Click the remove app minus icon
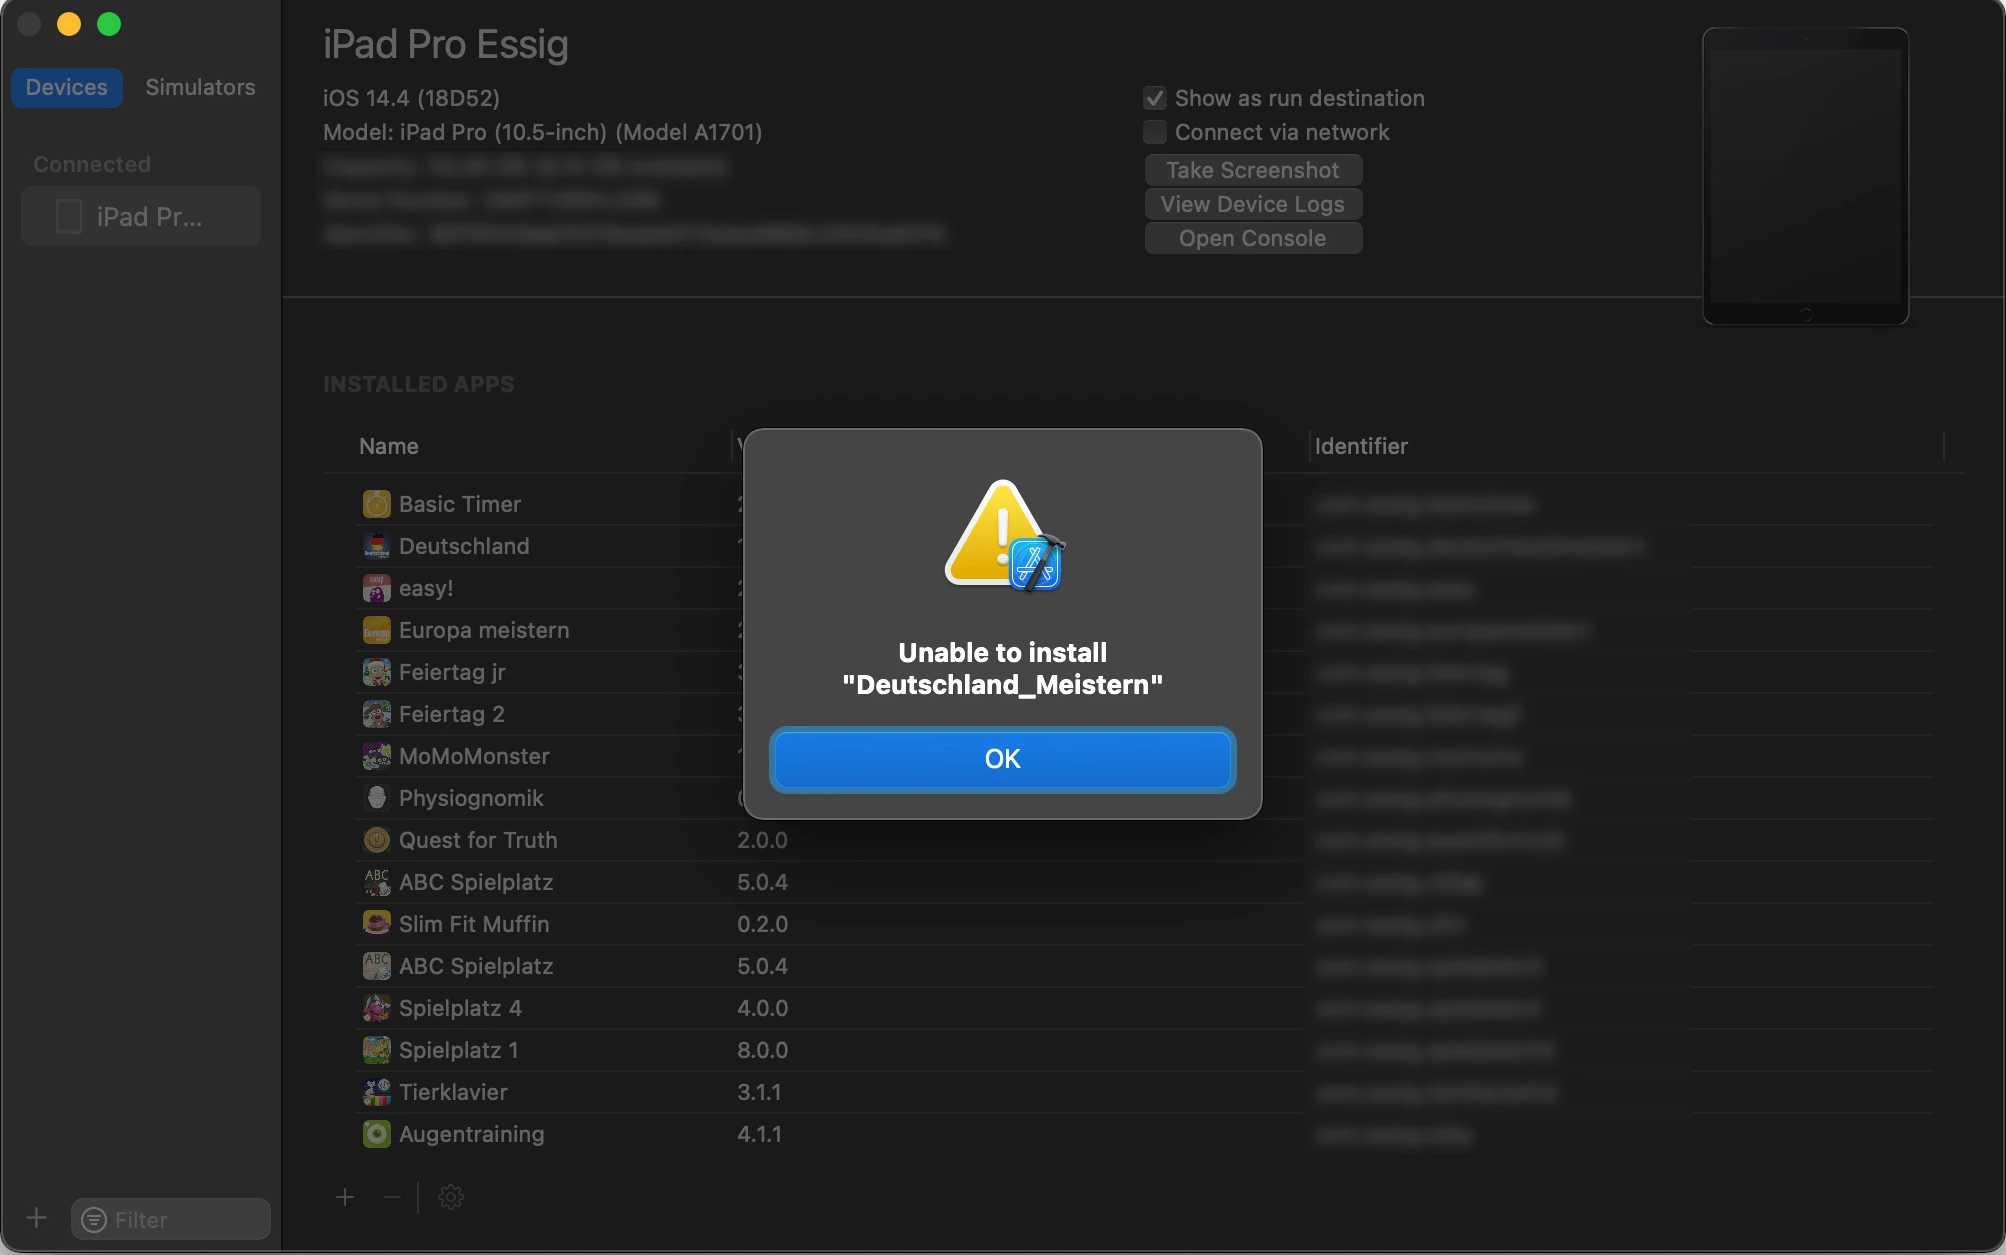2006x1255 pixels. point(392,1197)
